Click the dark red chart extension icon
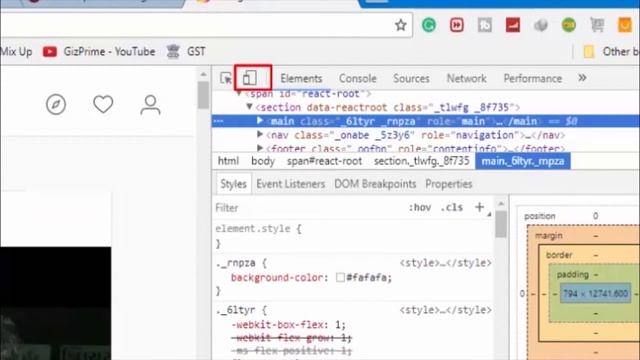Image resolution: width=640 pixels, height=360 pixels. click(x=513, y=25)
